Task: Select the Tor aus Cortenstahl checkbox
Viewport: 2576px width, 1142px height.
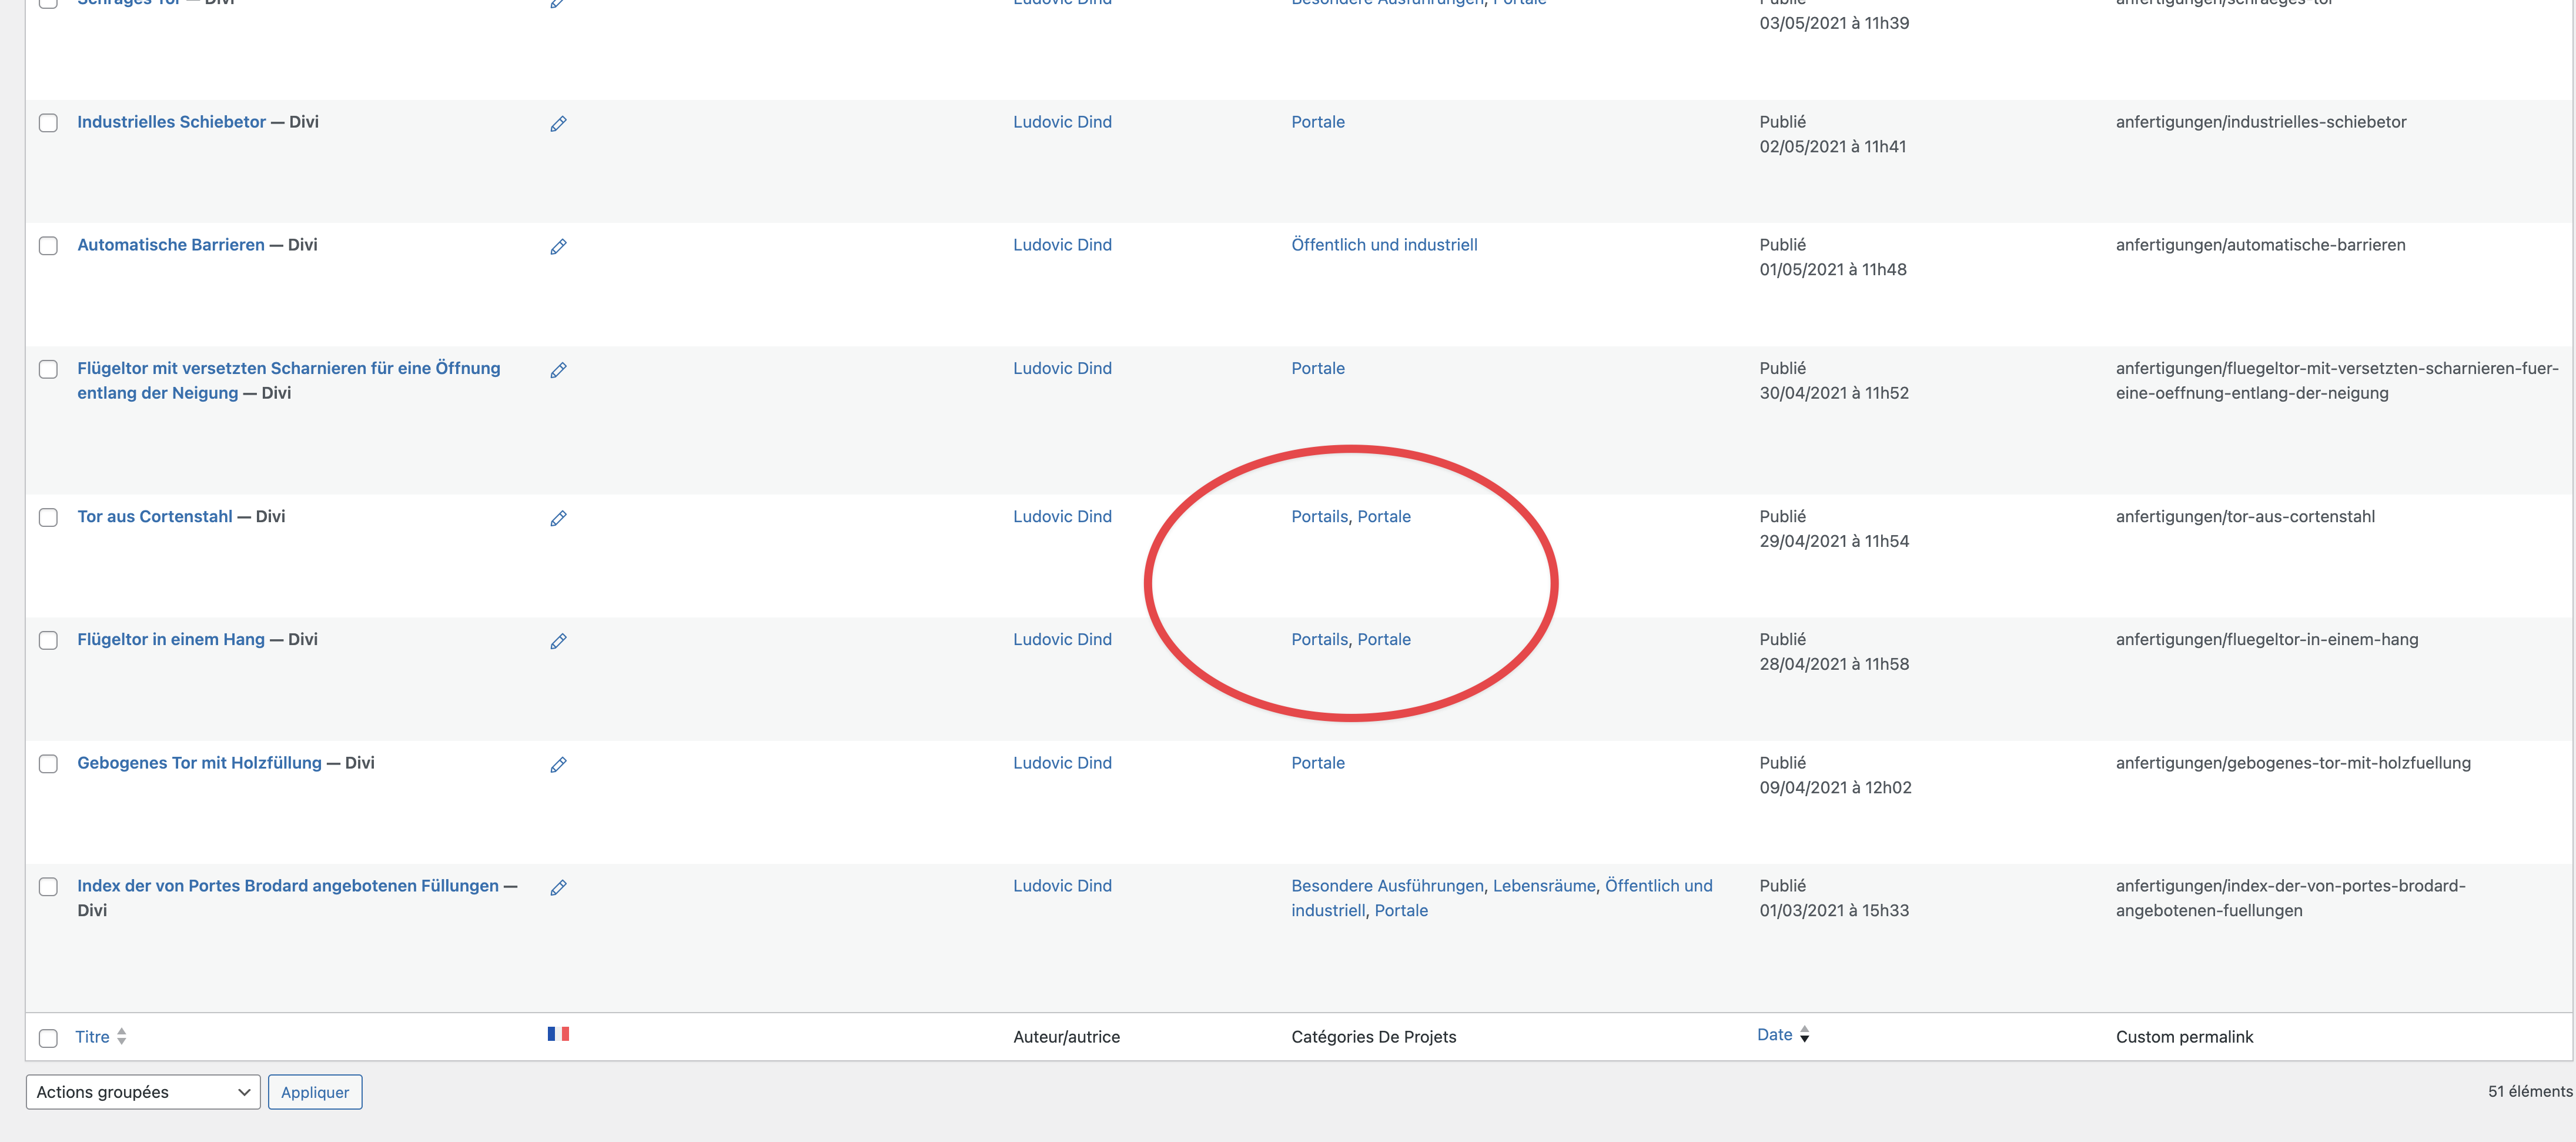Action: pyautogui.click(x=48, y=518)
